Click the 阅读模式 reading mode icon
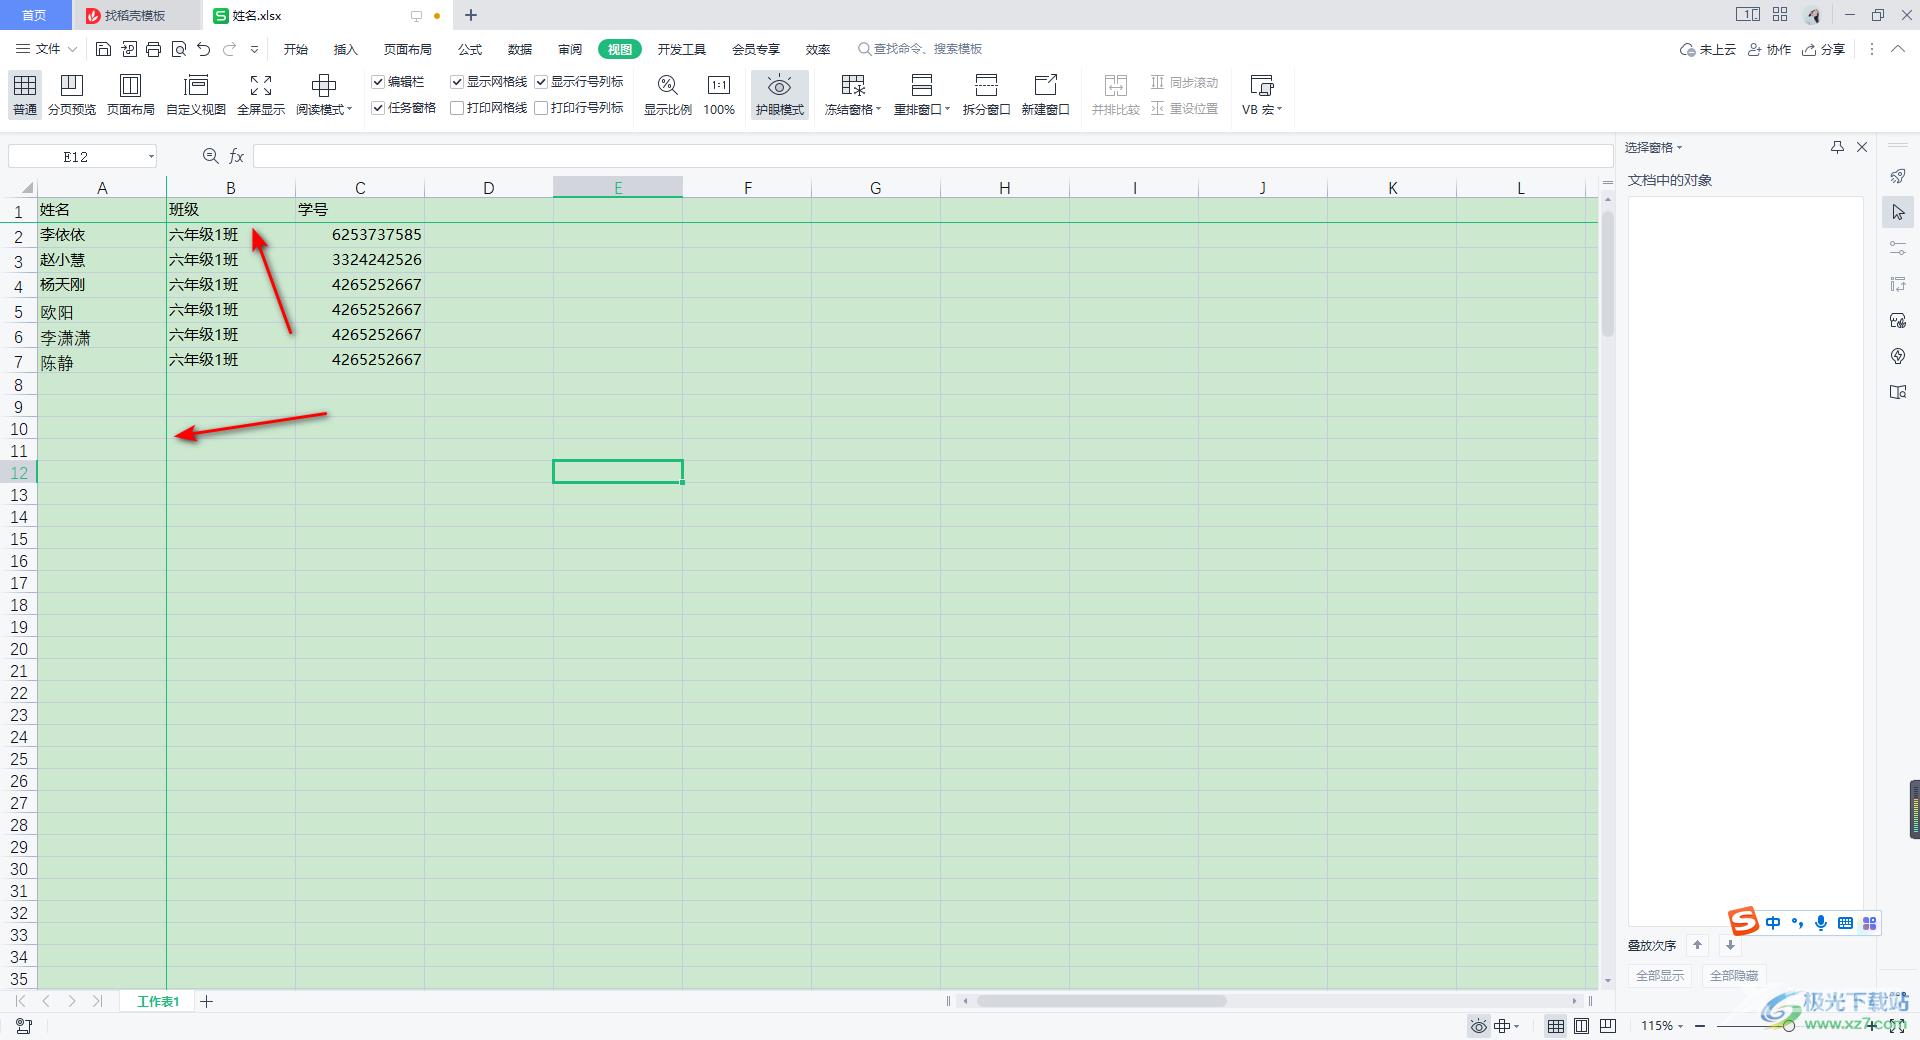Screen dimensions: 1920x1040 (x=323, y=86)
